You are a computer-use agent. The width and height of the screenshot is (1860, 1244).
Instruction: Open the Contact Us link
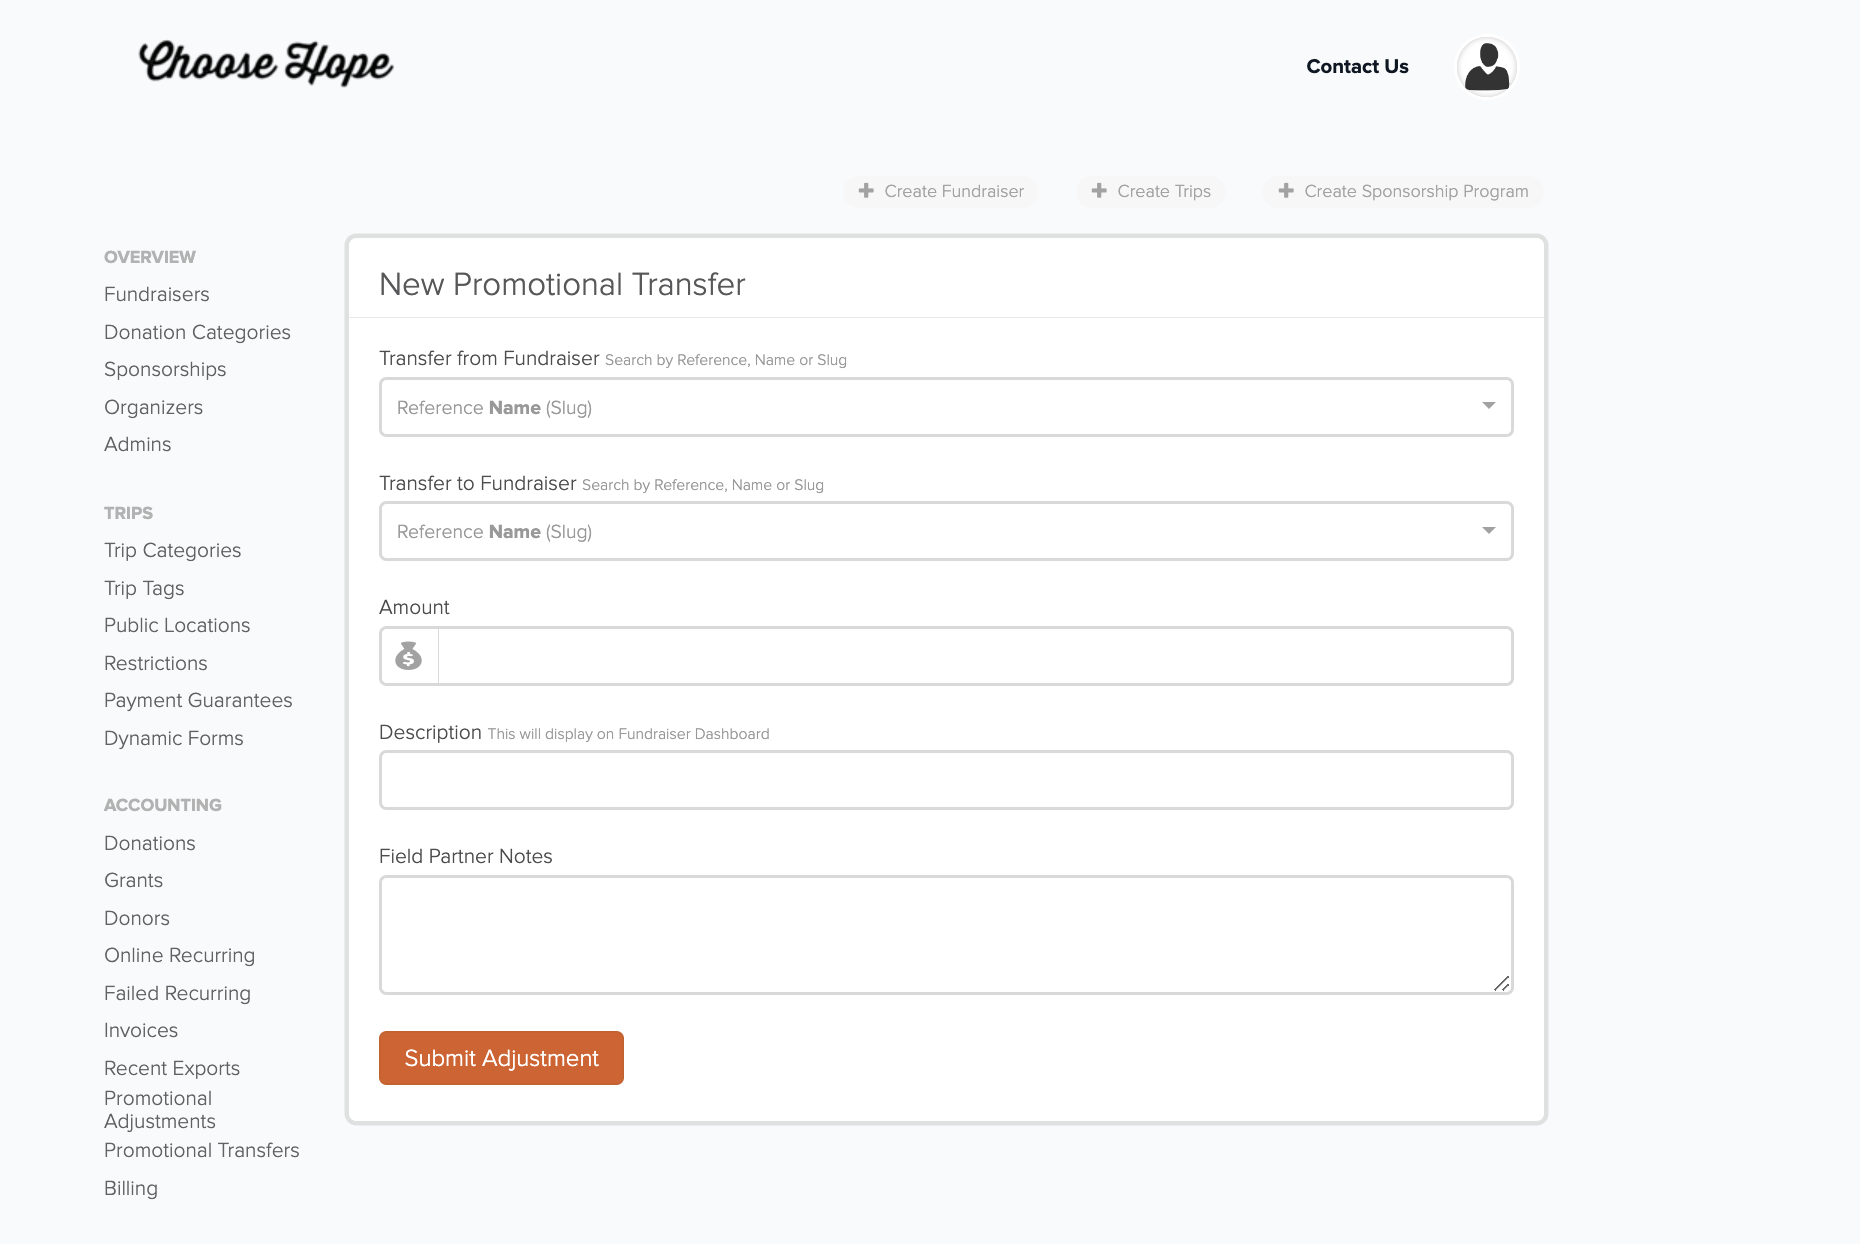[1357, 66]
